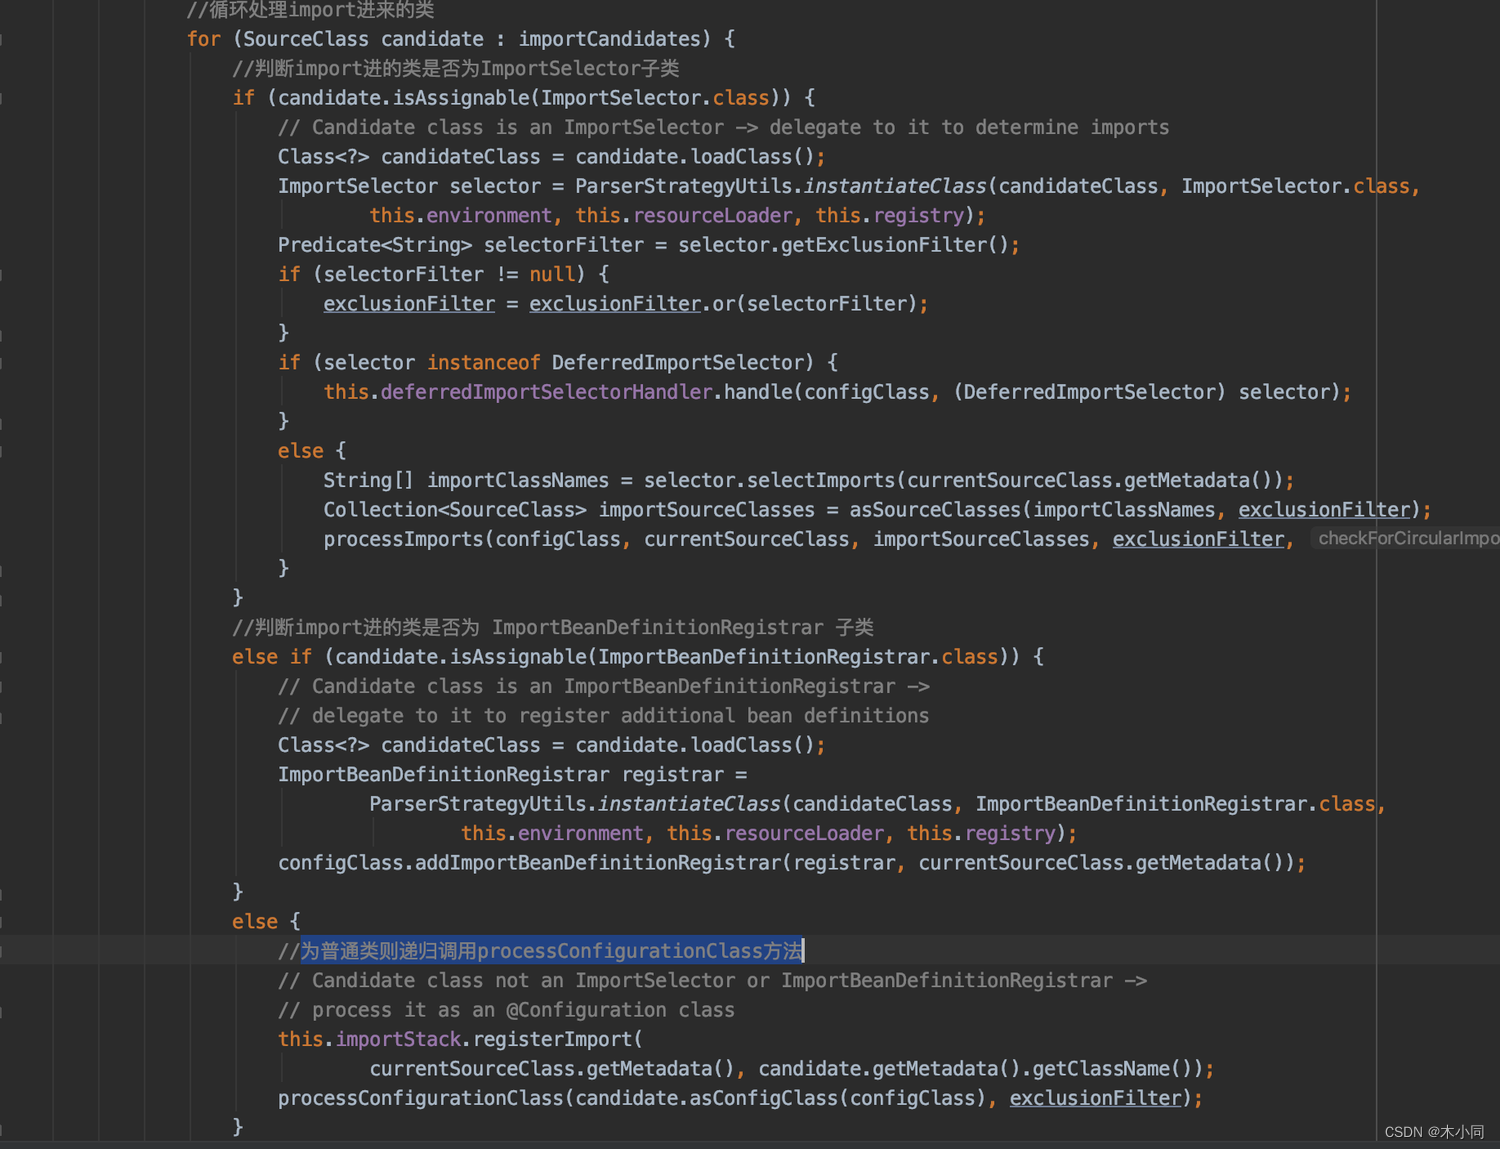Click comment 'Candidate class is an ImportBeanDefinitionRegistrar ->'
The image size is (1500, 1149).
tap(621, 686)
